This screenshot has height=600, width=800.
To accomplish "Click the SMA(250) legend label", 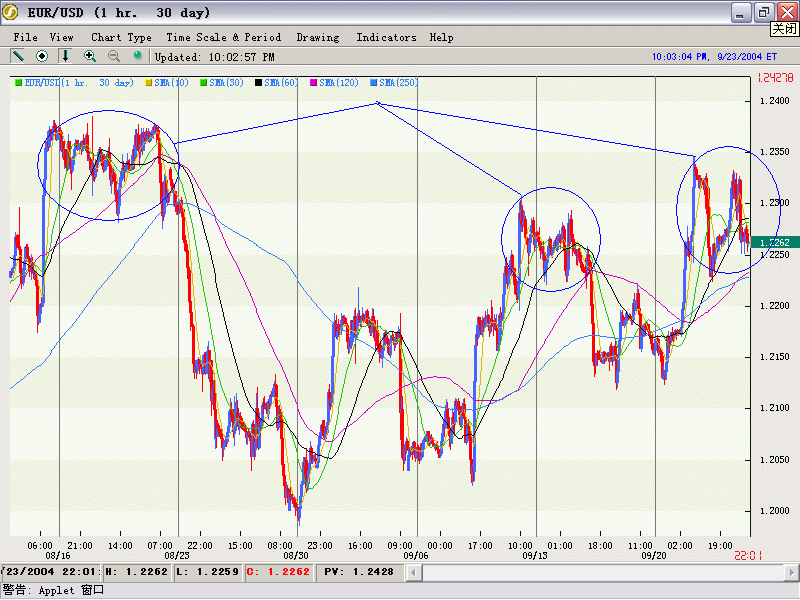I will [x=398, y=83].
